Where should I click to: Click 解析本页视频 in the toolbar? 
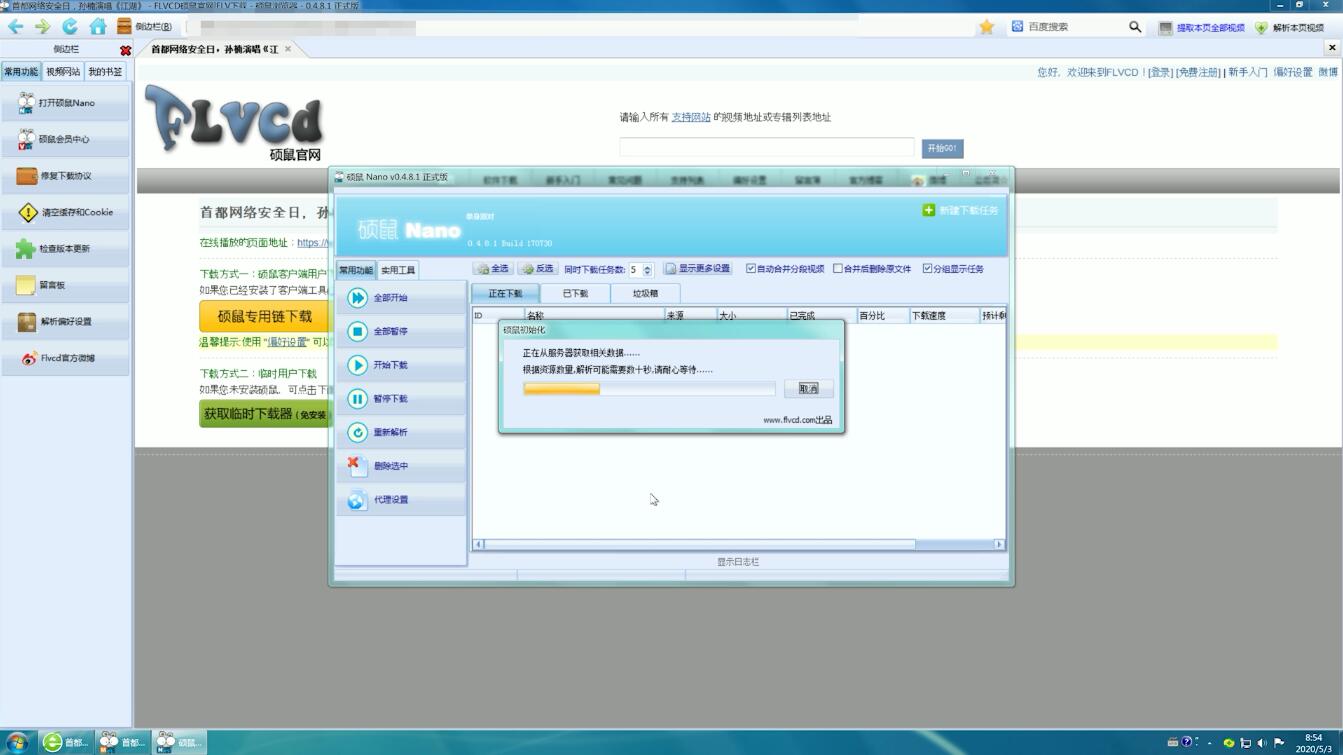[1289, 28]
